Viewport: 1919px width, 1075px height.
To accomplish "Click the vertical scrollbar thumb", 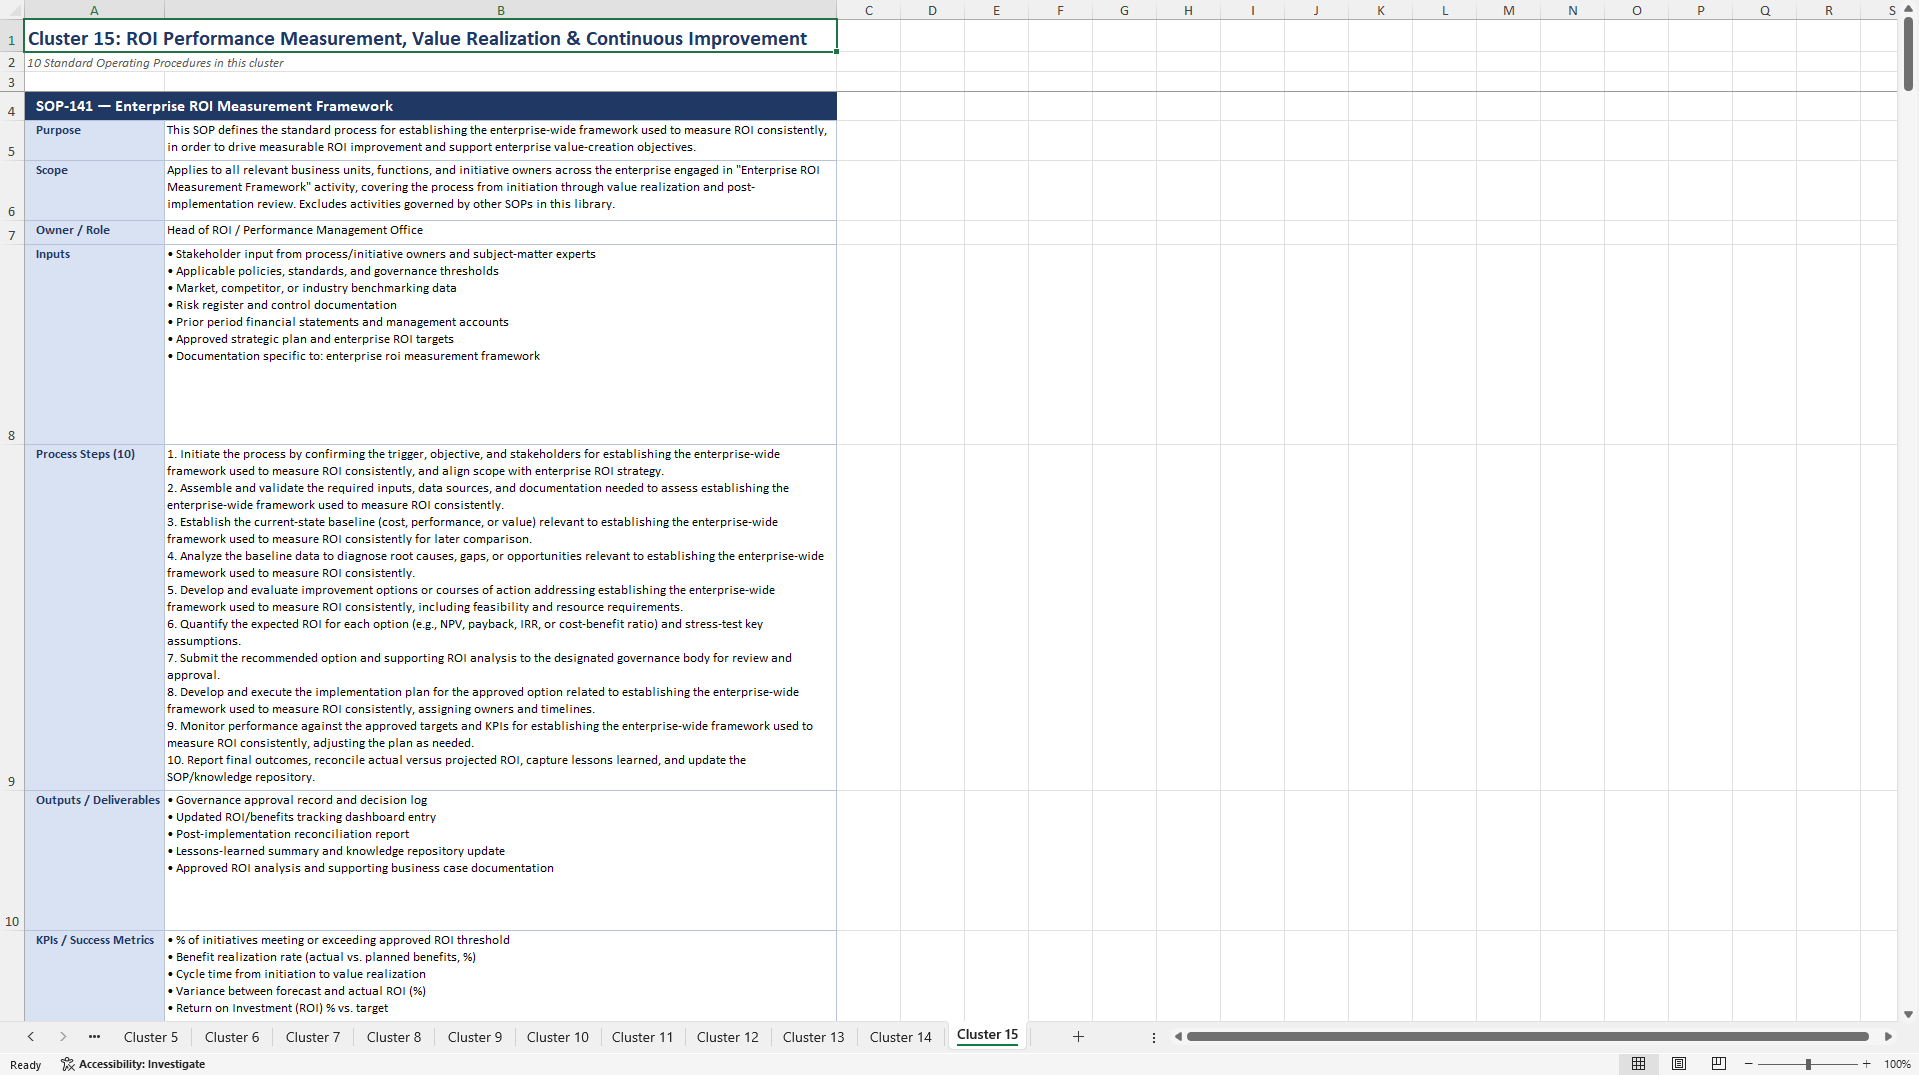I will coord(1908,54).
